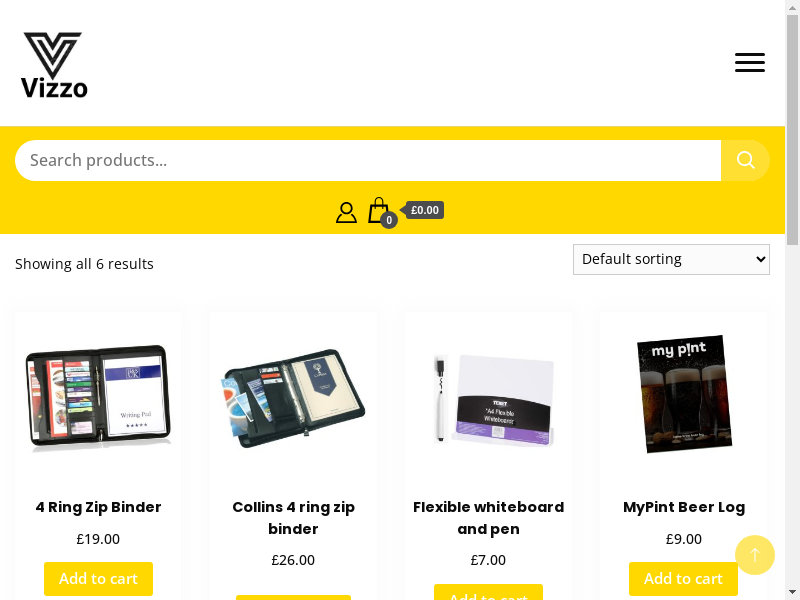Expand the Default sorting dropdown

671,259
